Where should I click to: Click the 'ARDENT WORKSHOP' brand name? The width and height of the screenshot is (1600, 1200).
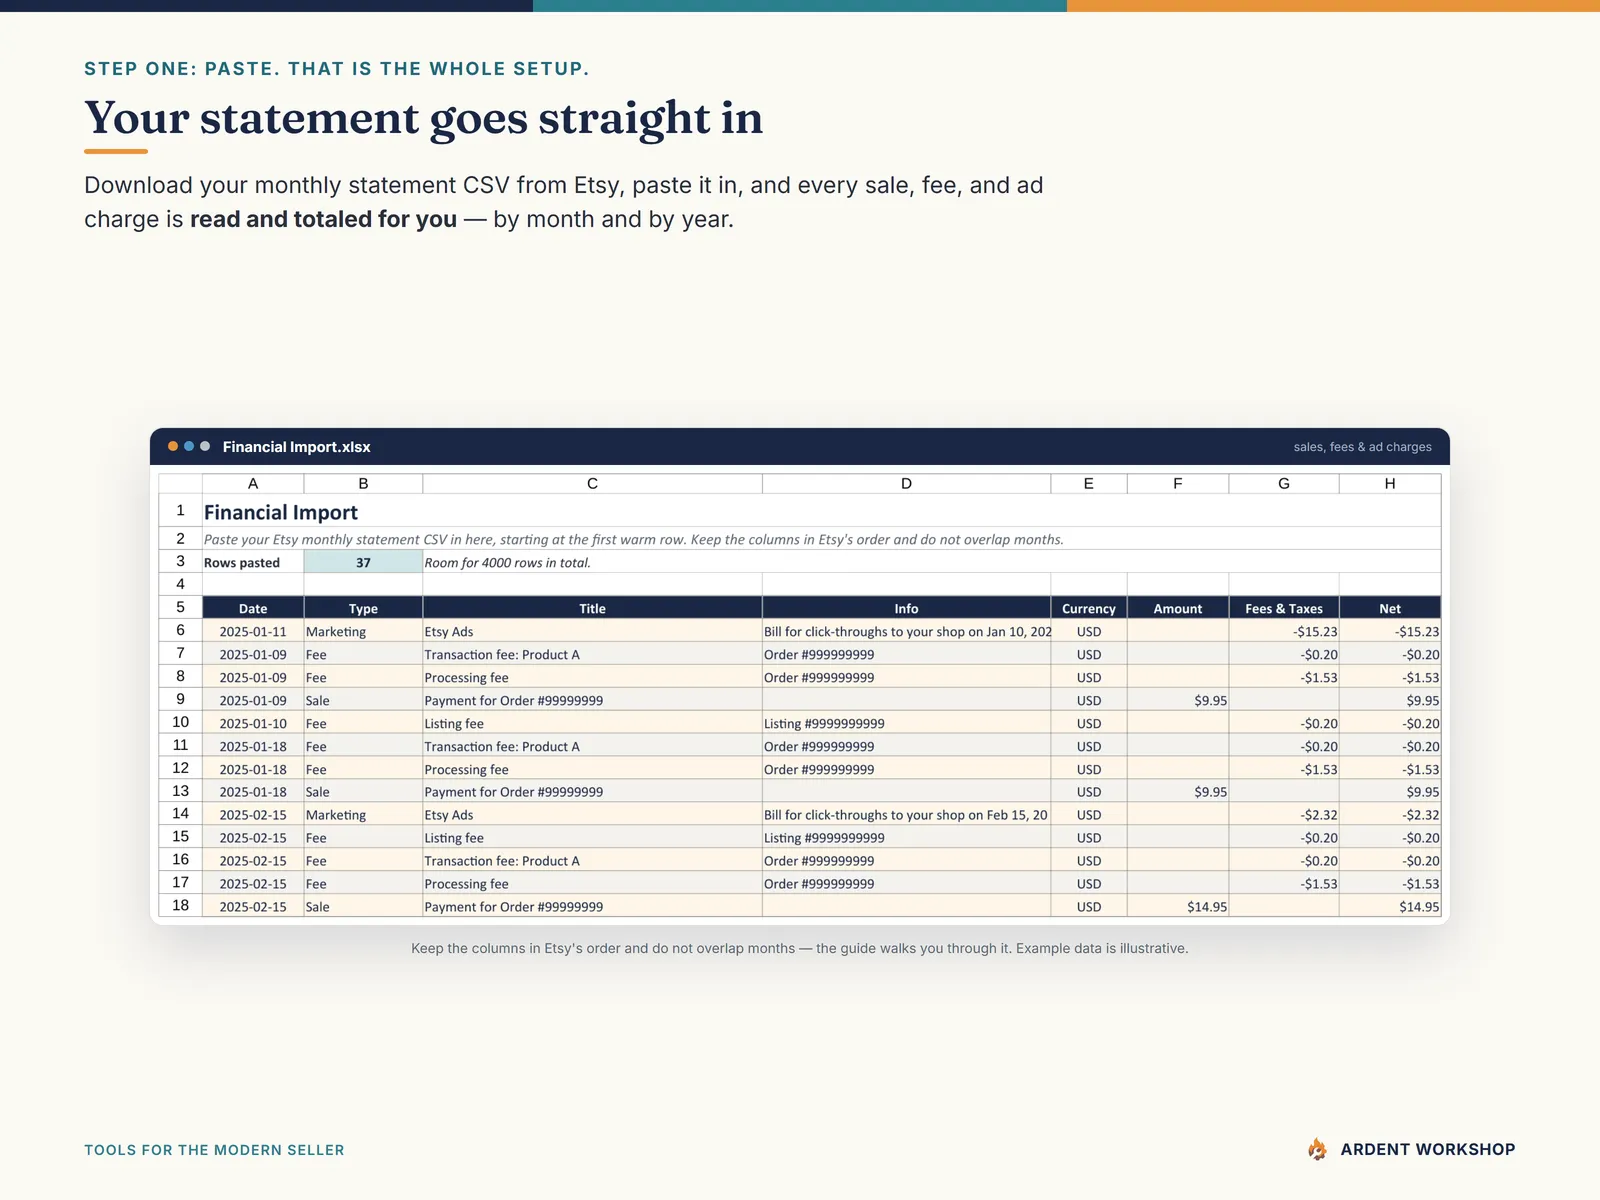point(1427,1149)
